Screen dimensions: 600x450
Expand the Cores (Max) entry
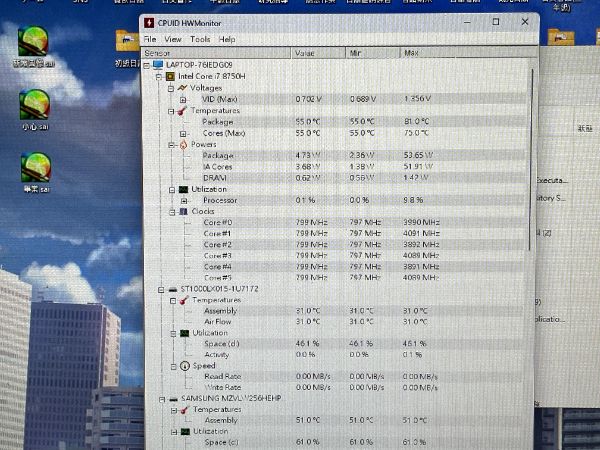click(x=183, y=134)
